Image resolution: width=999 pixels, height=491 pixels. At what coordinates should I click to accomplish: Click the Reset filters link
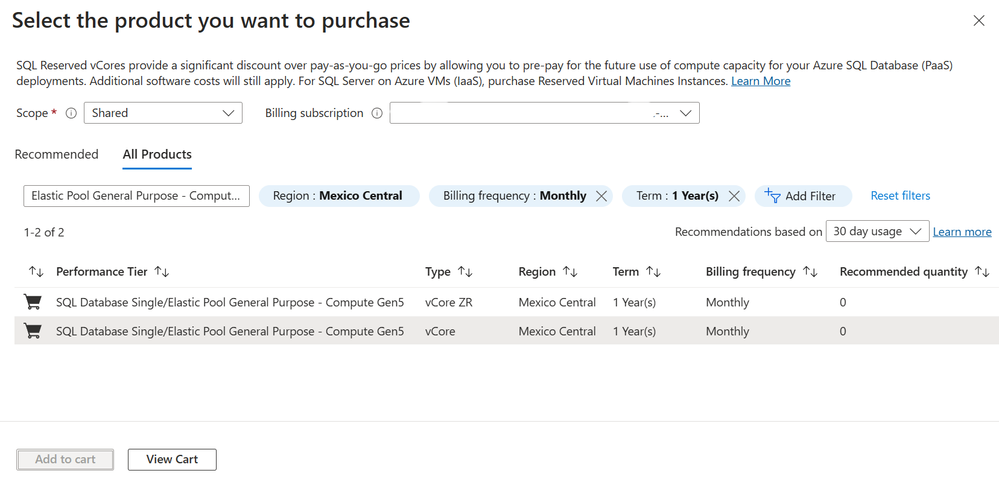coord(900,196)
